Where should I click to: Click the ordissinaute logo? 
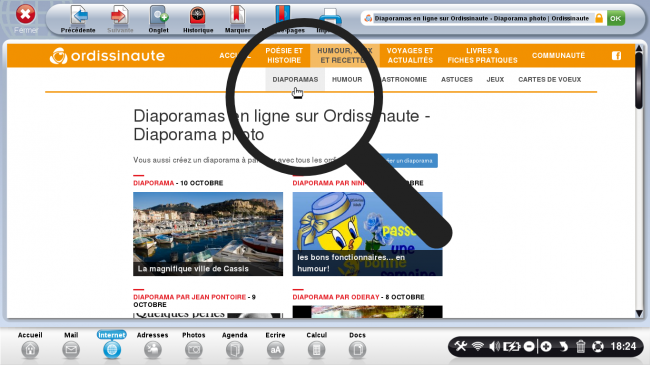coord(107,56)
